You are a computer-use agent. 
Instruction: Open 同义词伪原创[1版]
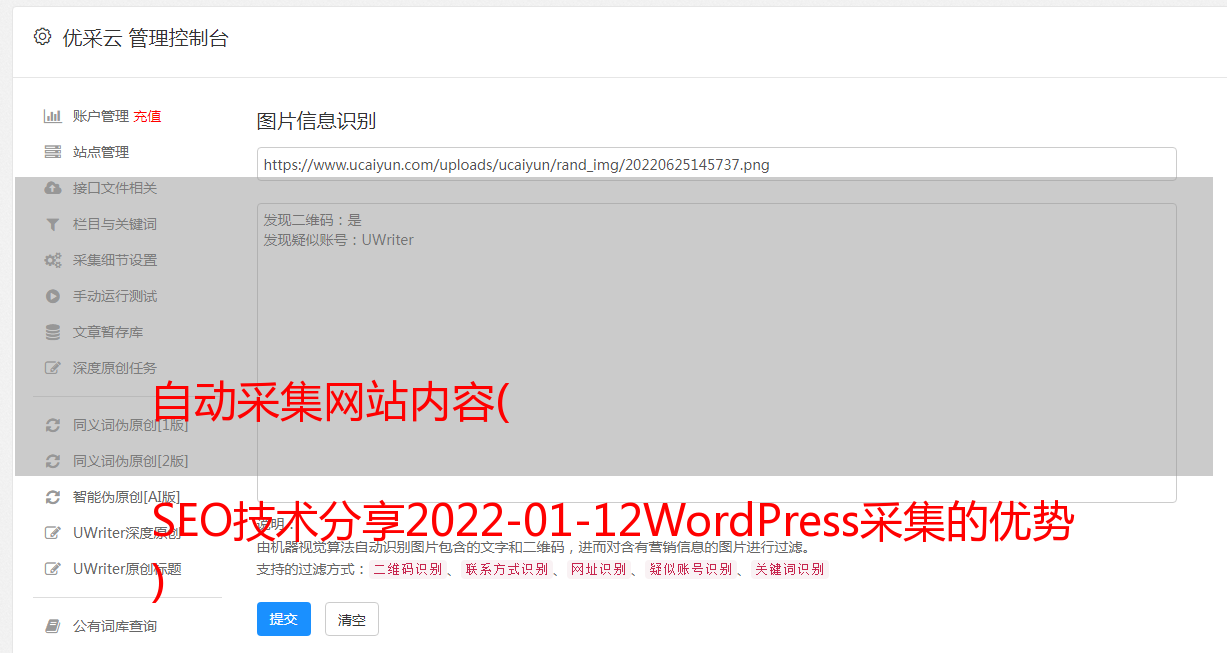click(130, 425)
